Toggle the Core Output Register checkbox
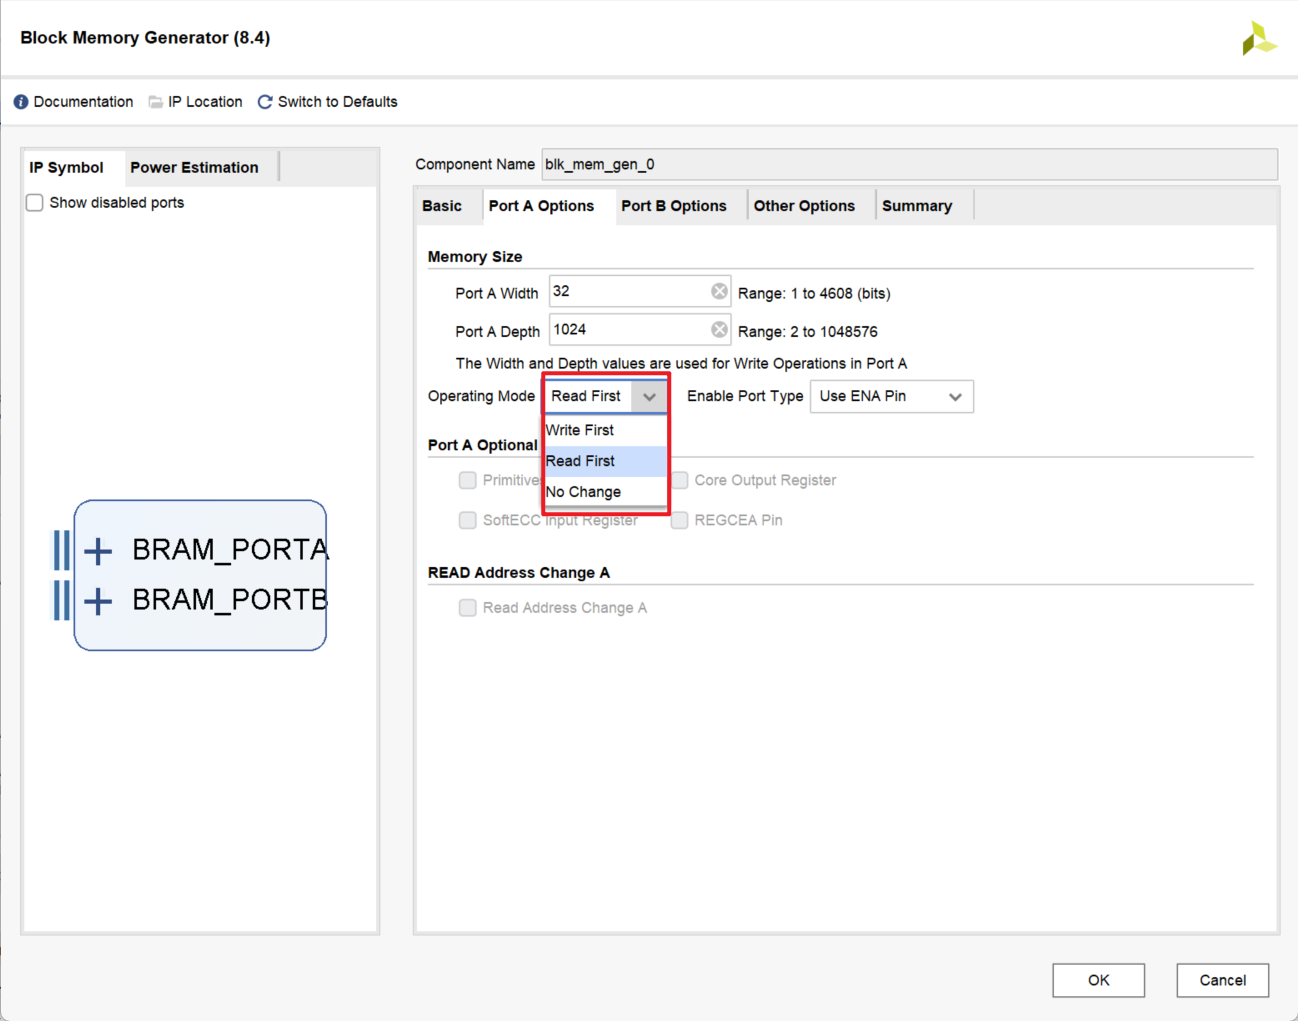1298x1021 pixels. (680, 480)
